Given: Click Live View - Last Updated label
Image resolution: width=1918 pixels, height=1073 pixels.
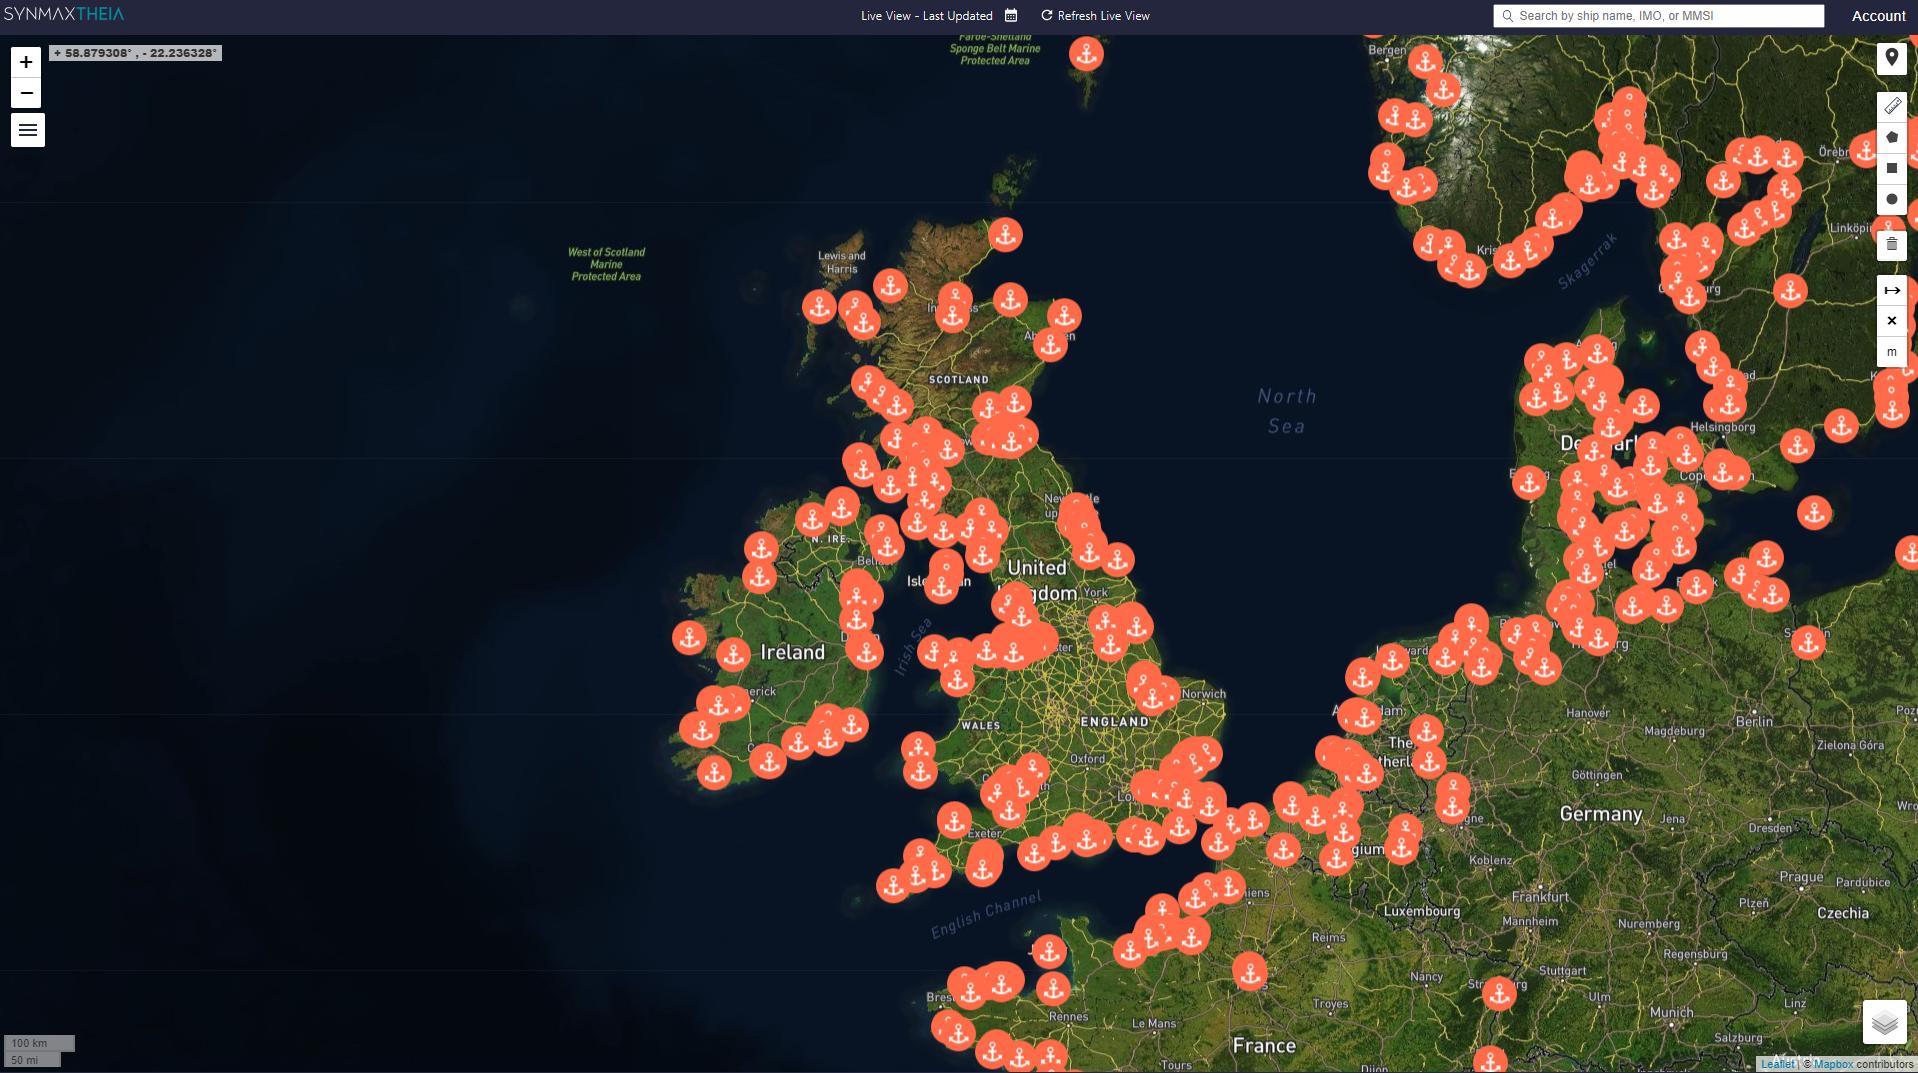Looking at the screenshot, I should [927, 15].
